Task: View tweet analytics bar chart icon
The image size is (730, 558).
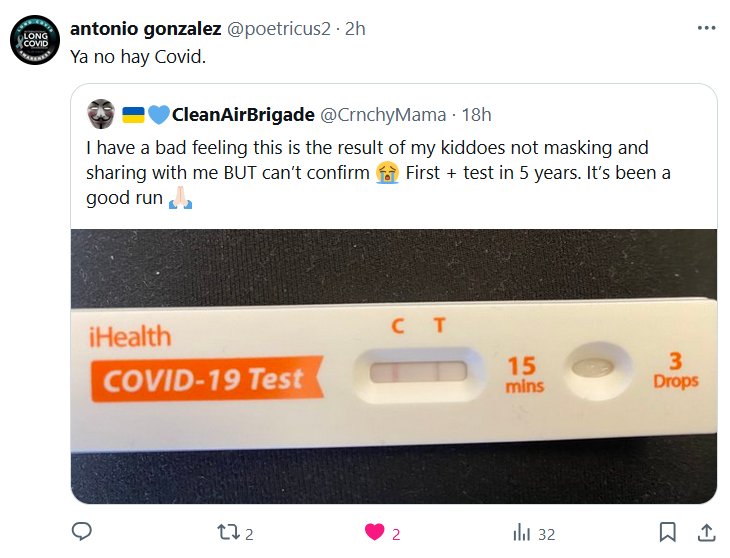Action: pos(520,532)
